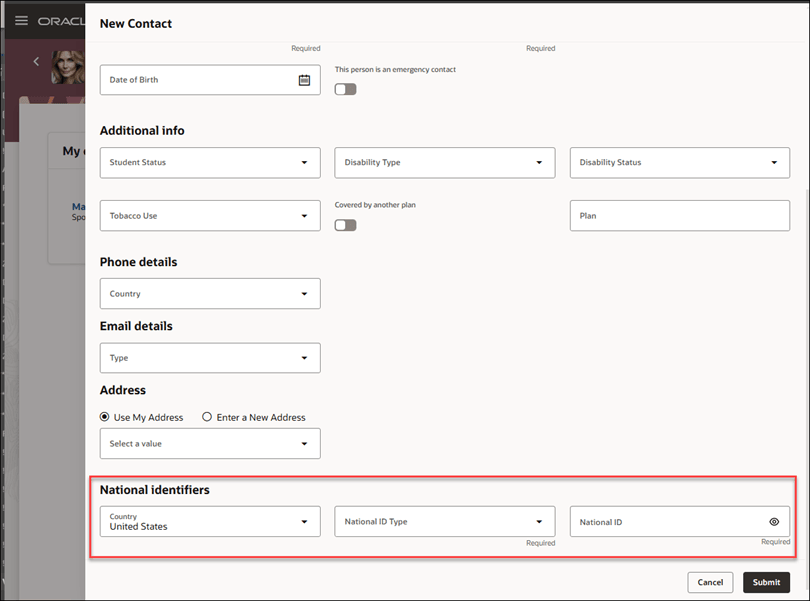Open the National identifiers Country dropdown
The image size is (810, 601).
click(210, 521)
